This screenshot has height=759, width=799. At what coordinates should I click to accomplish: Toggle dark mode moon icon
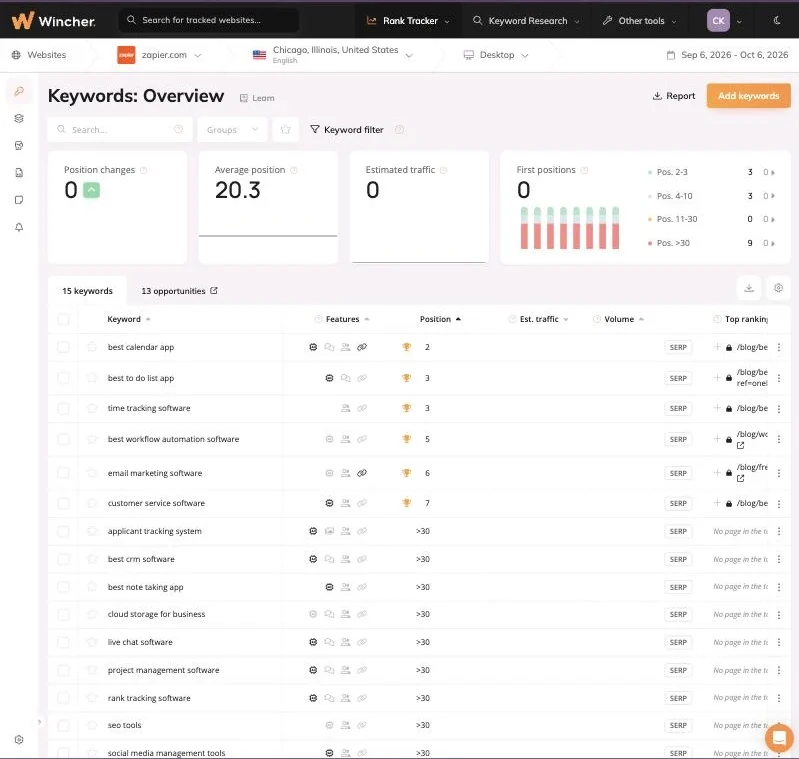(x=777, y=20)
